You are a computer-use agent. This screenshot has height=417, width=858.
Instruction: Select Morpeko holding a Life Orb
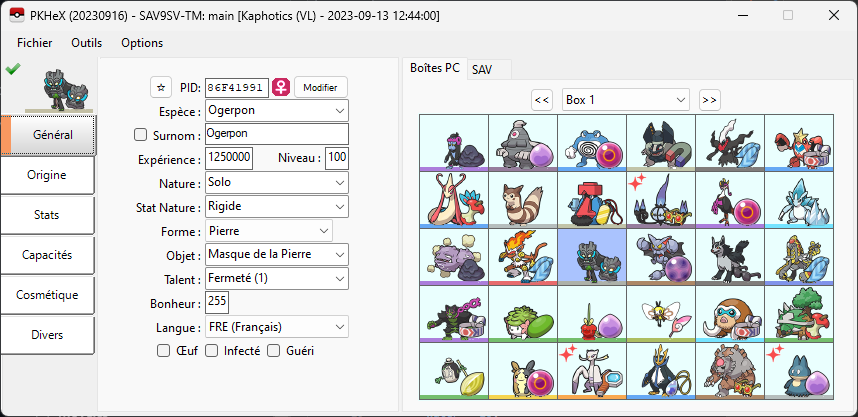coord(523,370)
